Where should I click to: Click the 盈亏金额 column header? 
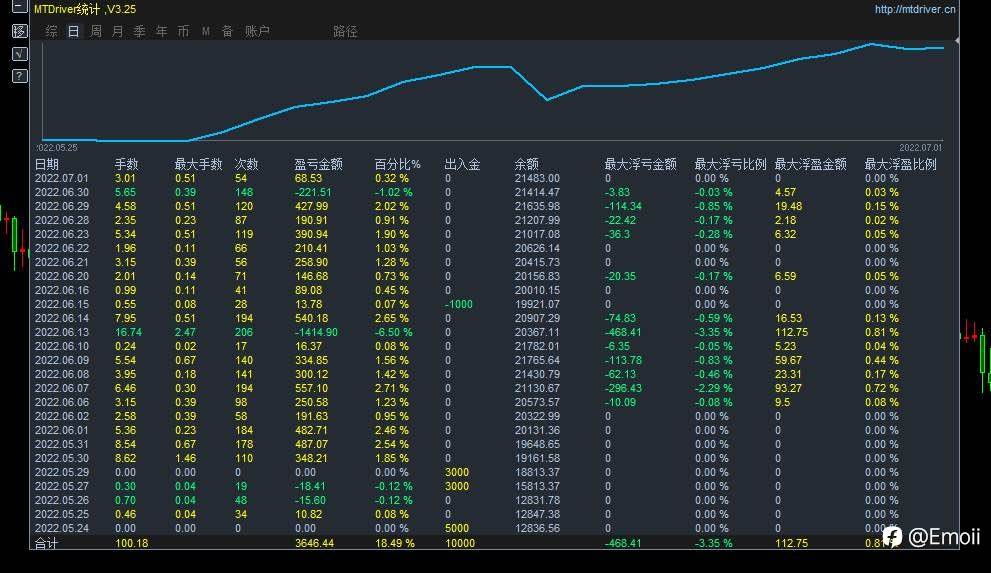pos(319,164)
